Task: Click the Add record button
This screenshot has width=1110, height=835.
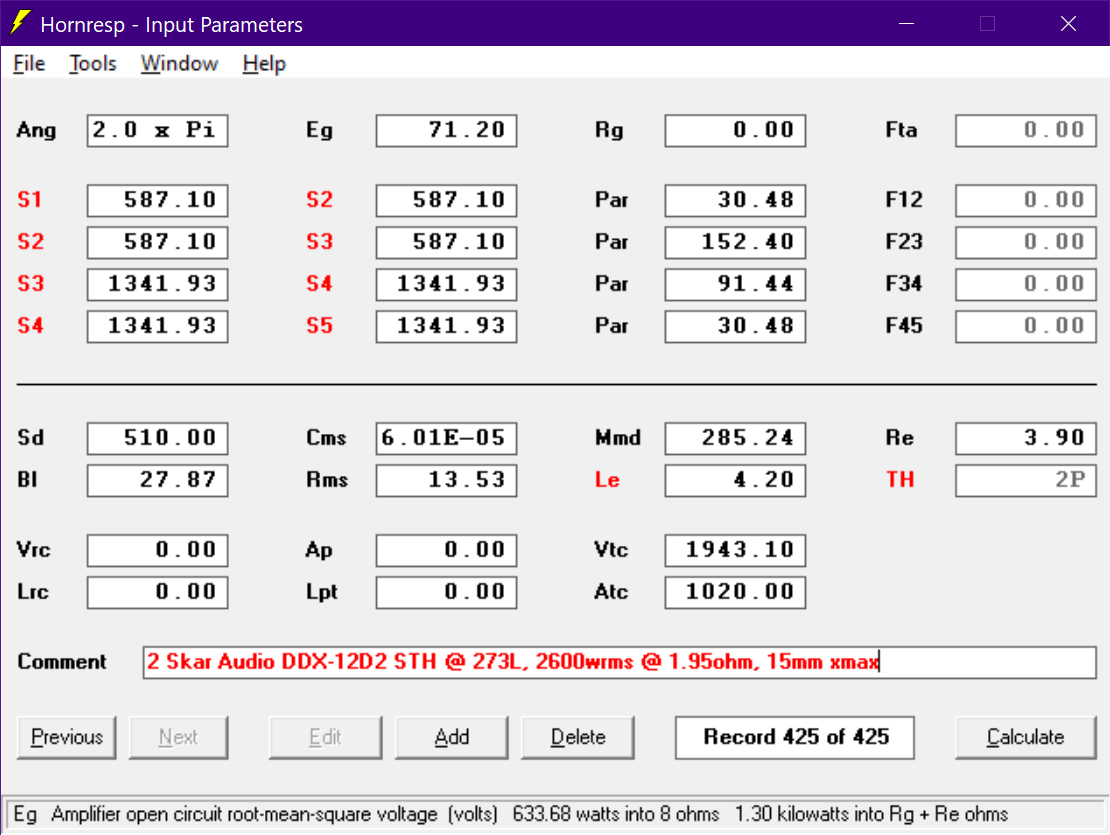Action: coord(452,737)
